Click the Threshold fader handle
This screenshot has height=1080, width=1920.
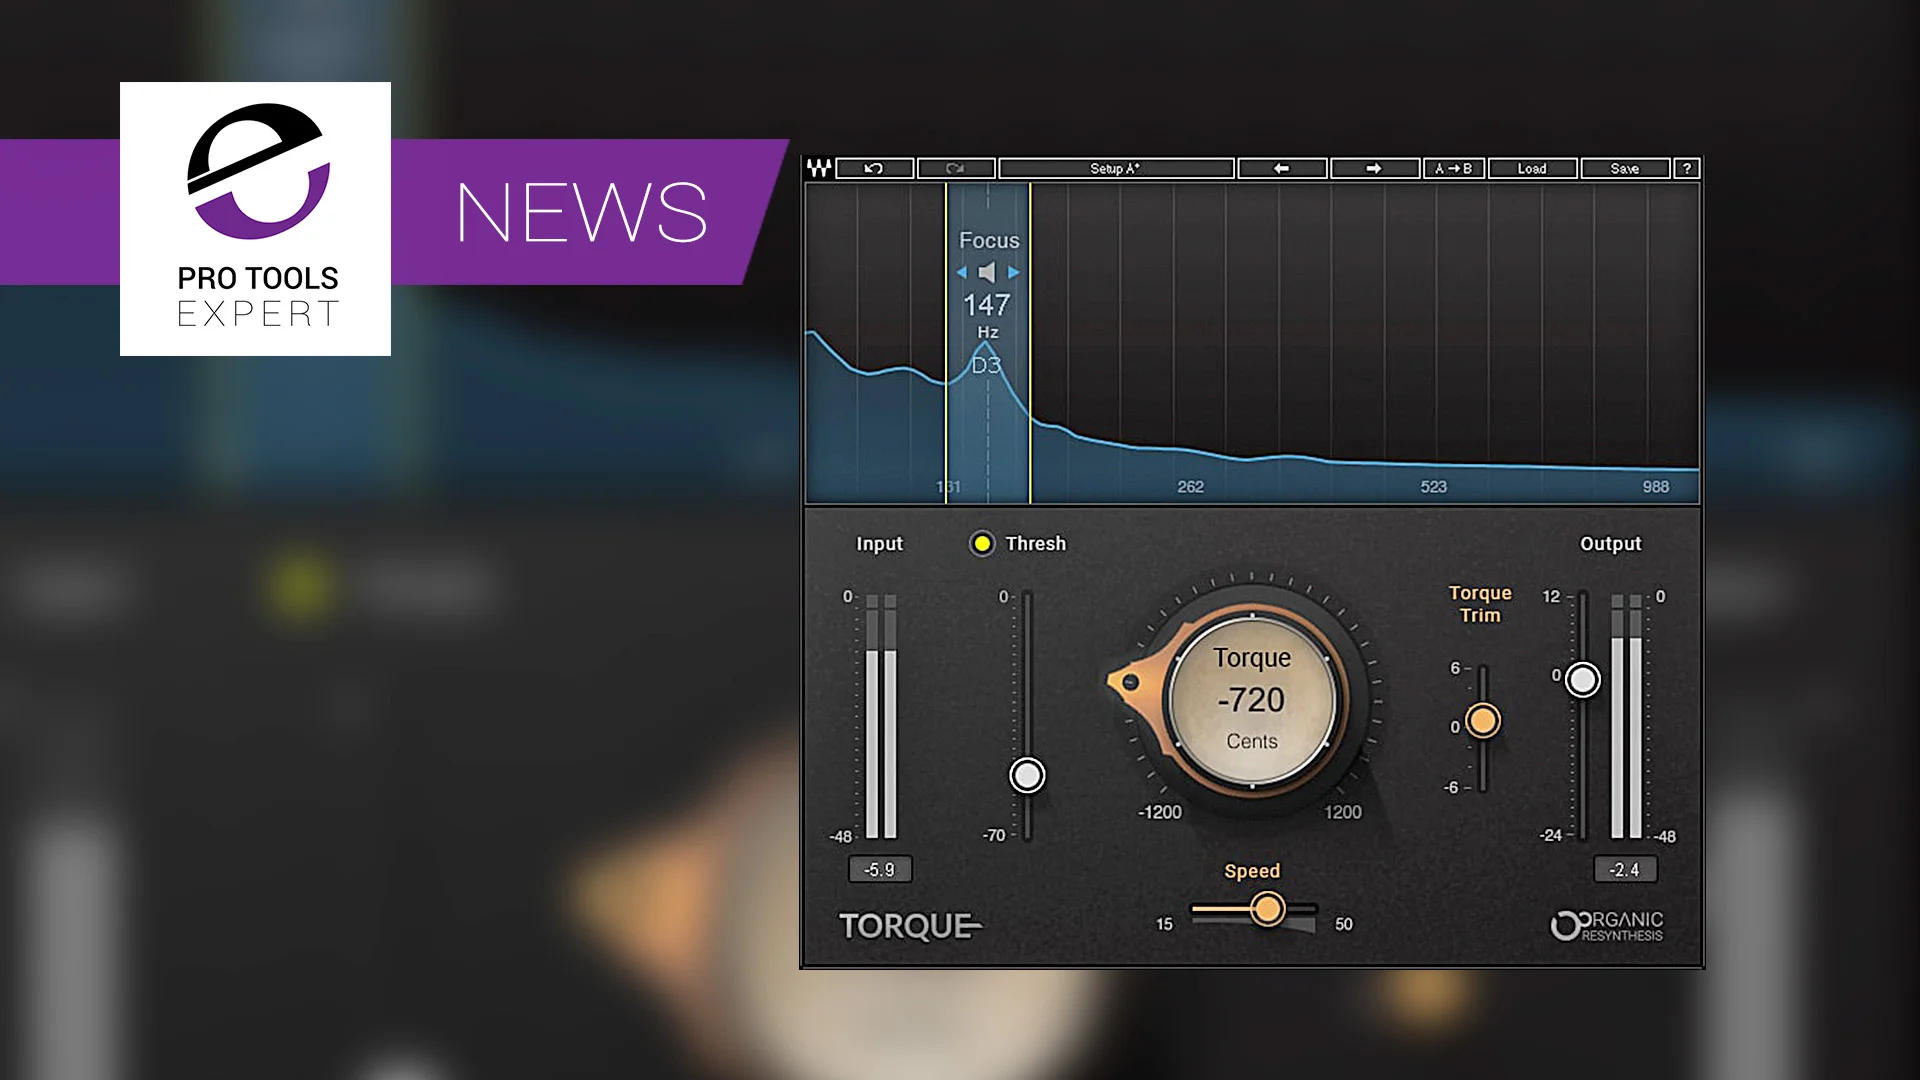[x=1027, y=776]
